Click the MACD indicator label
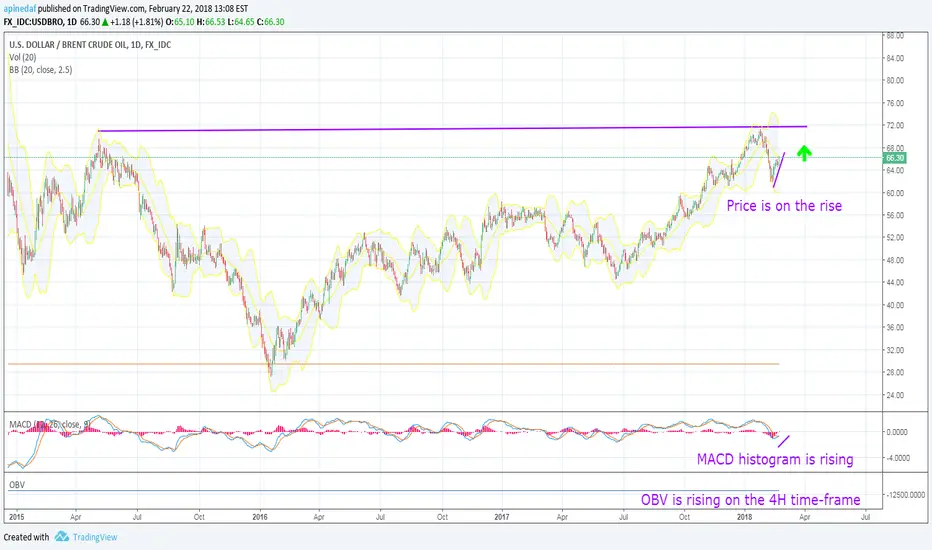The width and height of the screenshot is (932, 550). [49, 424]
